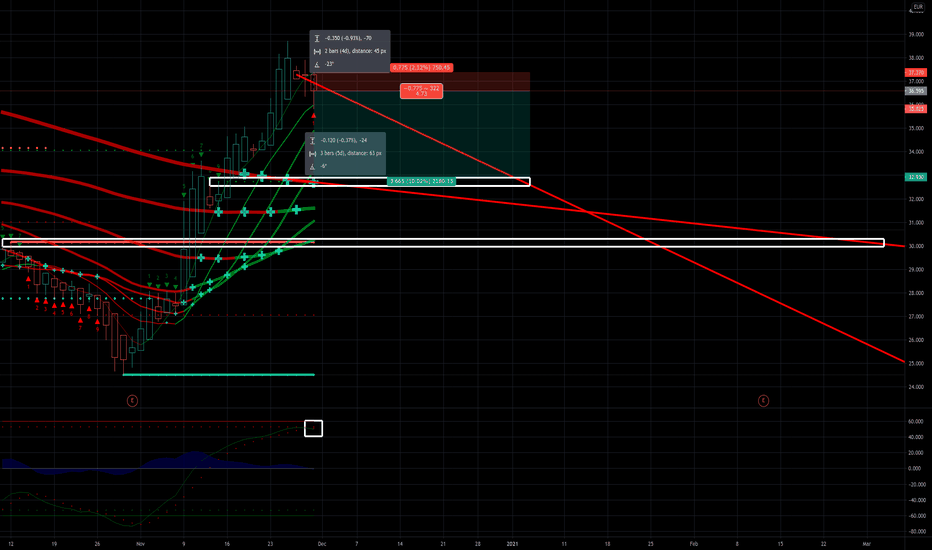Click 39.000 on the price axis
Viewport: 932px width, 550px height.
click(x=916, y=34)
